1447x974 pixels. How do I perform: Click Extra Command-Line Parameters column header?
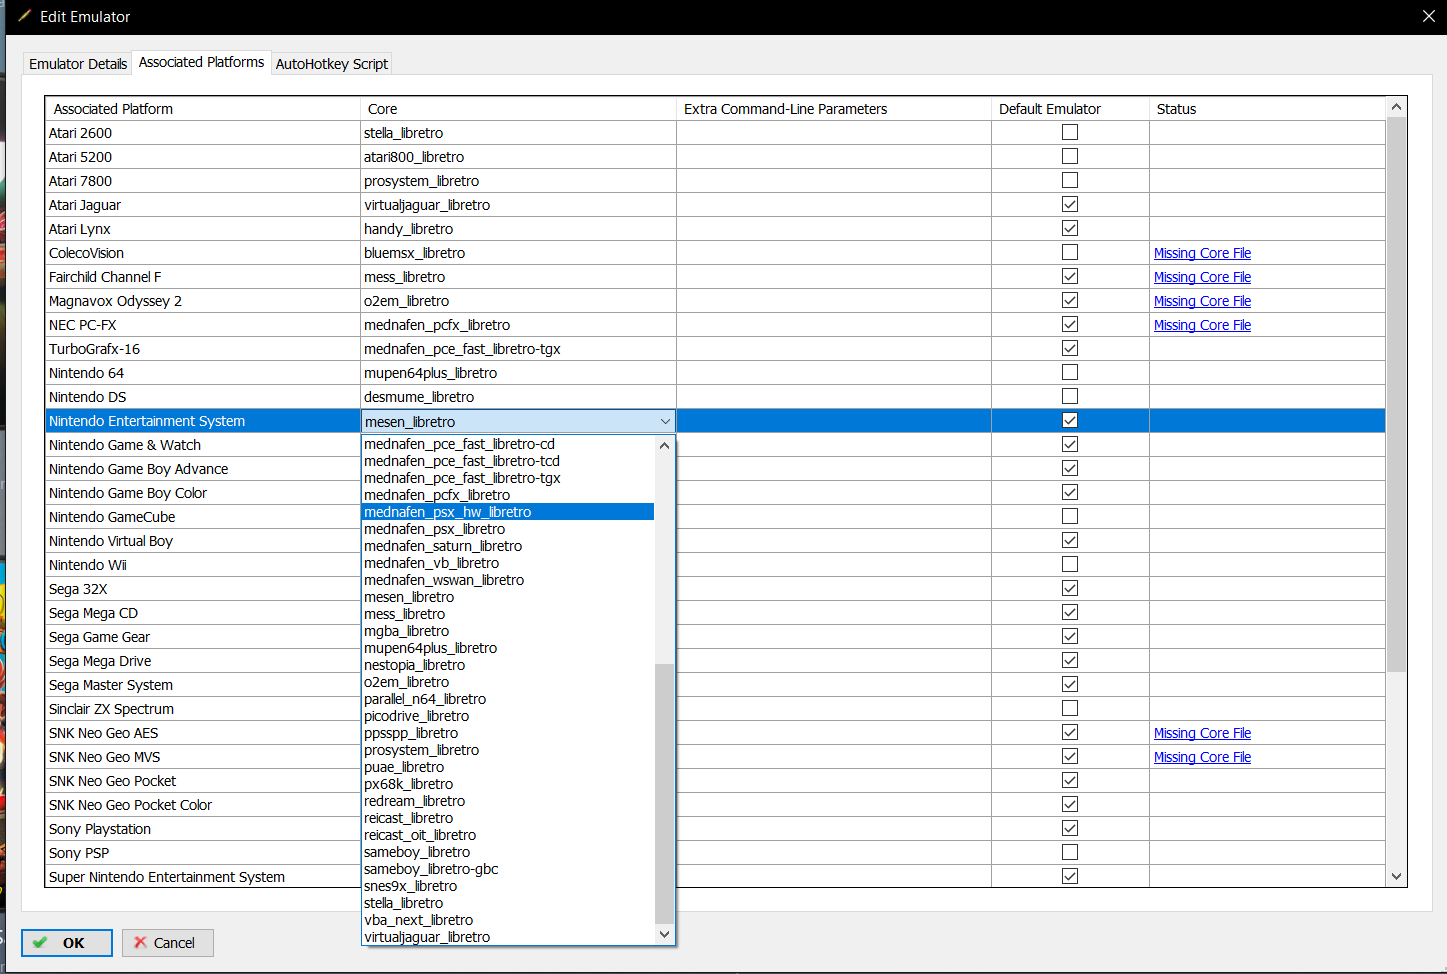834,109
